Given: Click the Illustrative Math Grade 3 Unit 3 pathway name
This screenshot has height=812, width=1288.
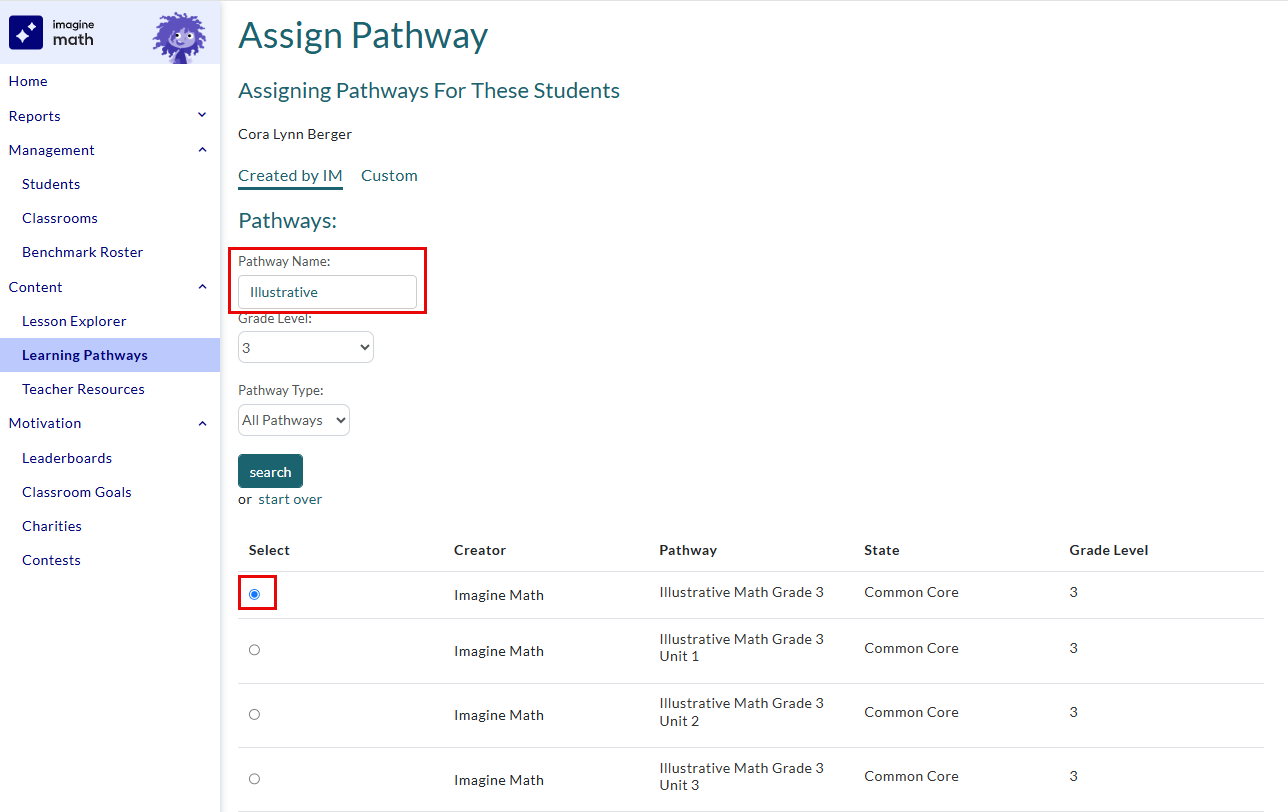Looking at the screenshot, I should tap(741, 777).
